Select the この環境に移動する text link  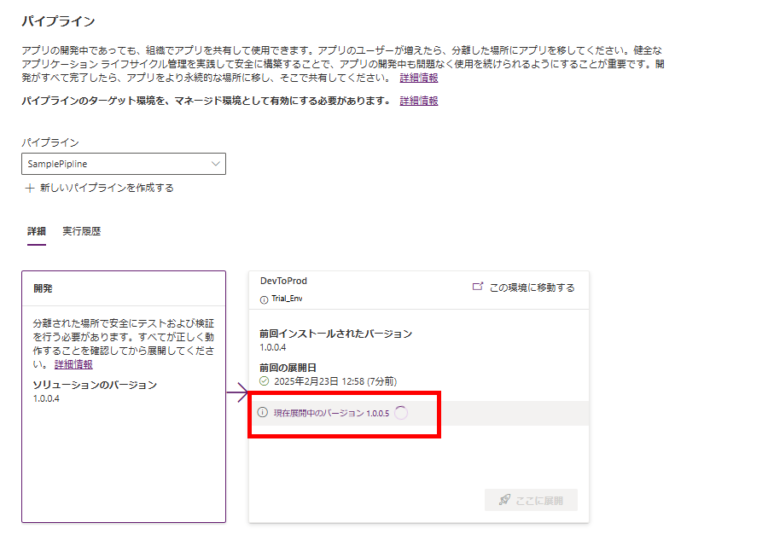pos(531,287)
